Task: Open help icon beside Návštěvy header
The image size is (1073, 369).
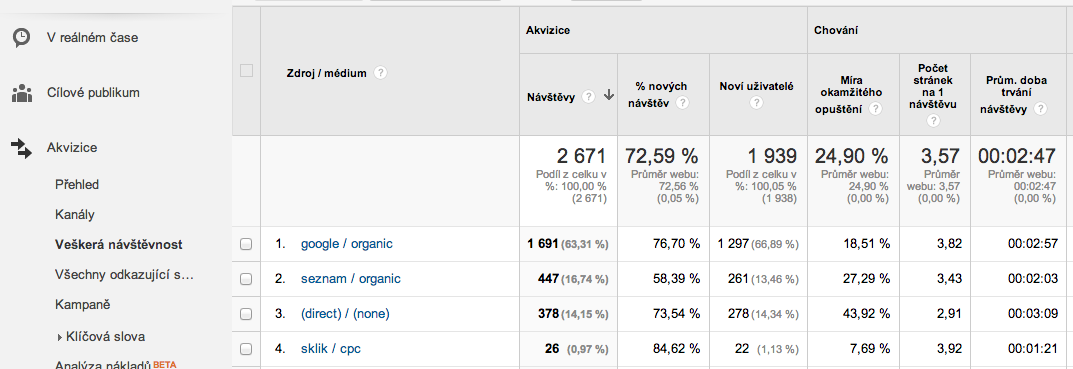Action: pyautogui.click(x=588, y=97)
